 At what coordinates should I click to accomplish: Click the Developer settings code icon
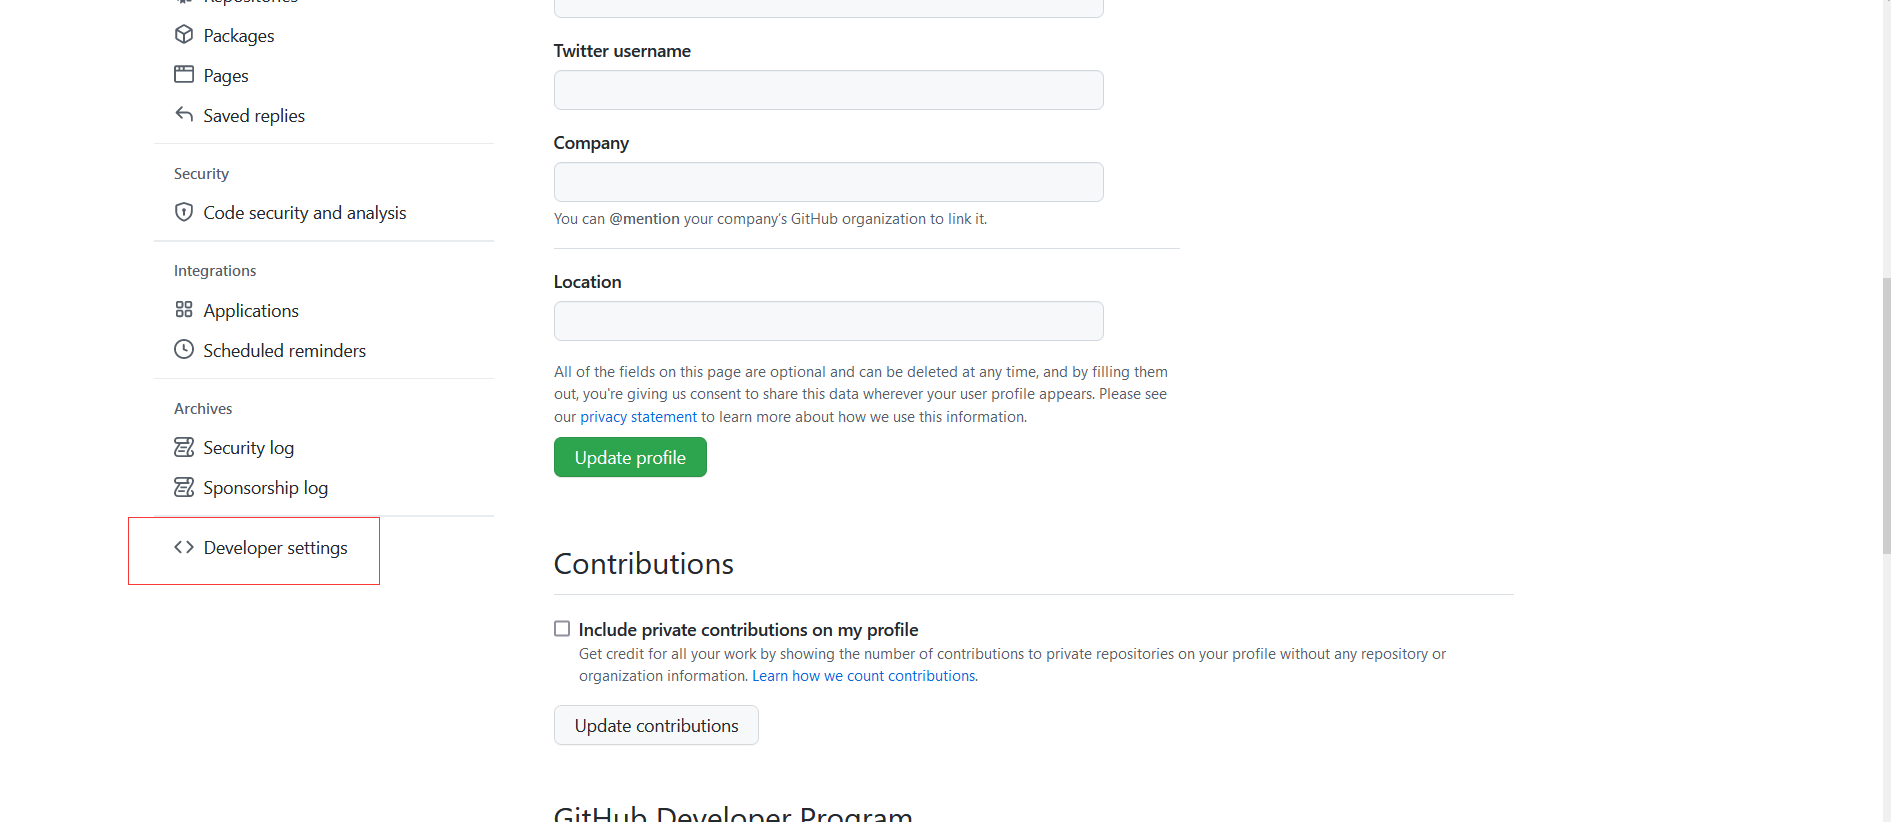[184, 547]
